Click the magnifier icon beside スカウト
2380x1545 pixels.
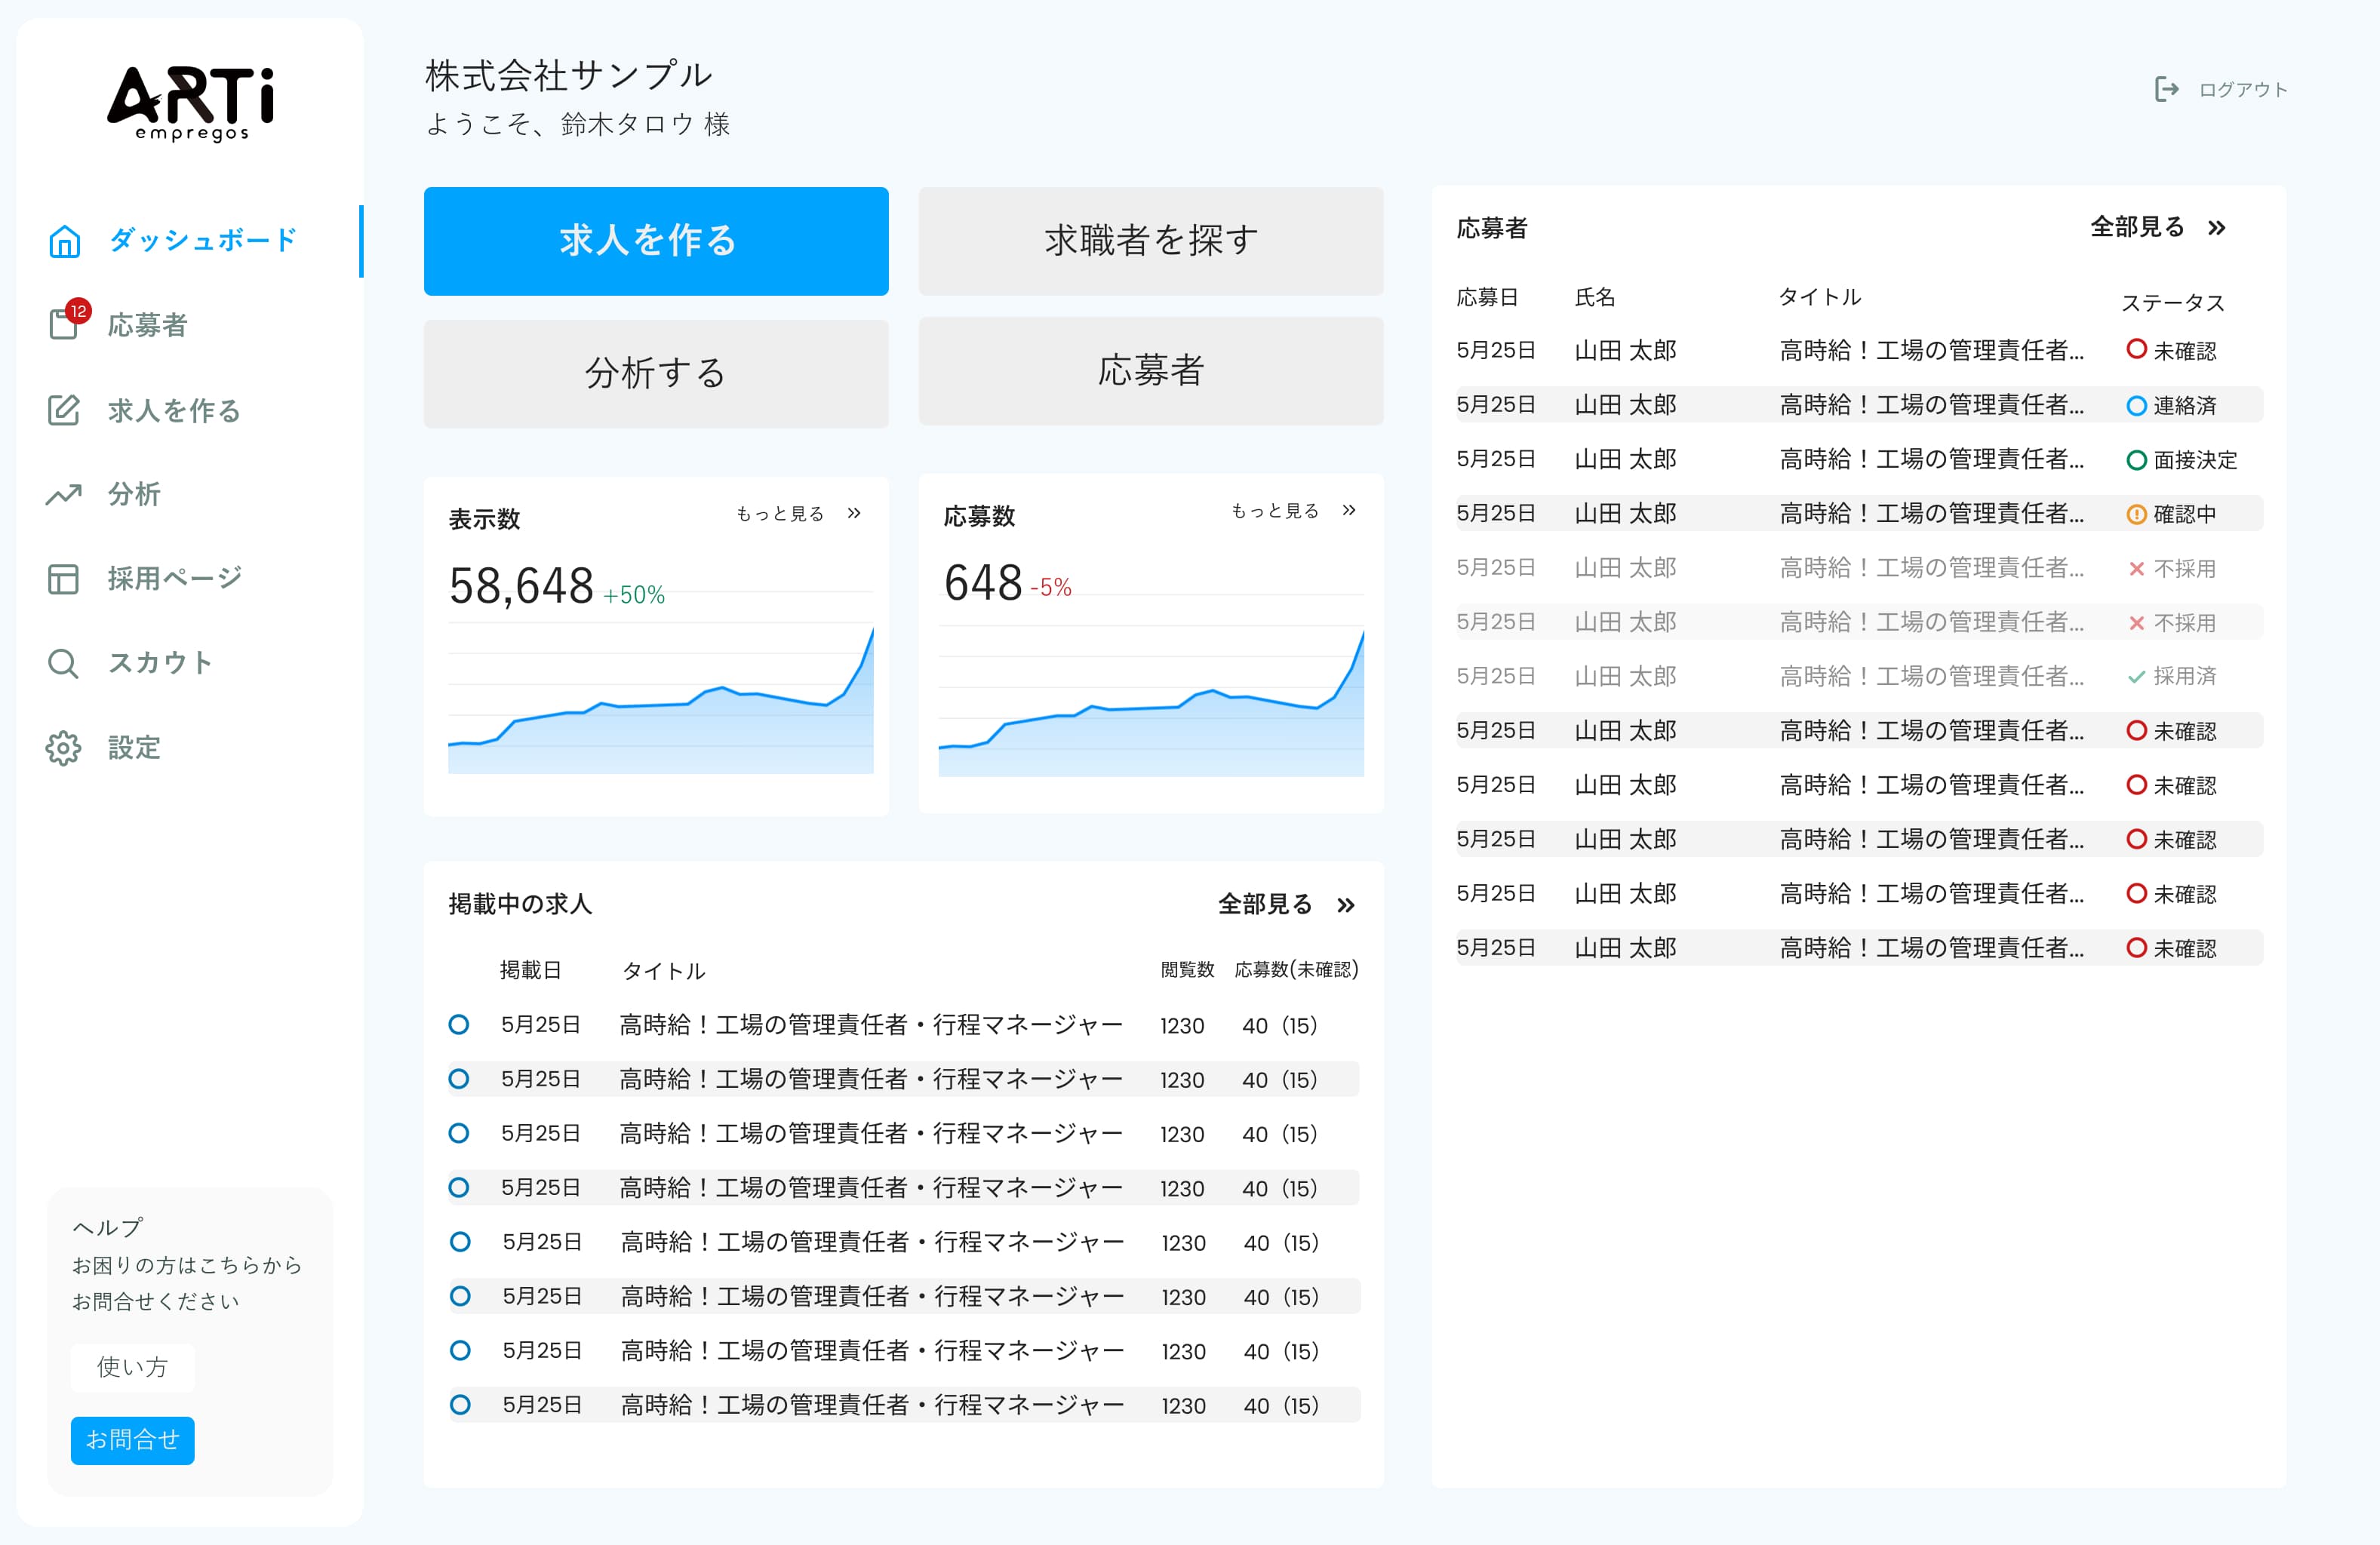(x=63, y=663)
